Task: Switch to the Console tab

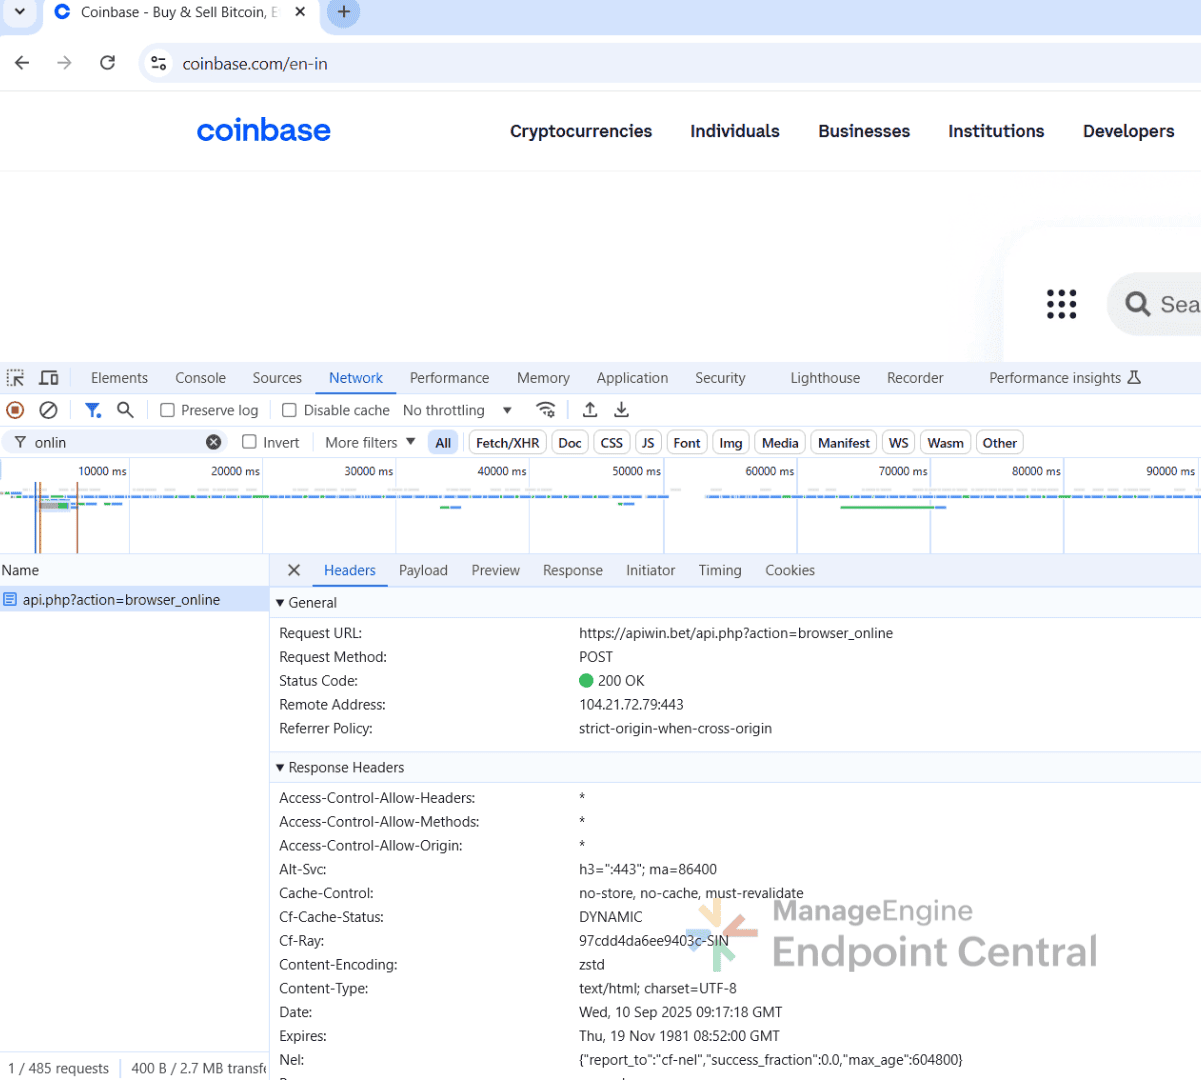Action: click(x=200, y=378)
